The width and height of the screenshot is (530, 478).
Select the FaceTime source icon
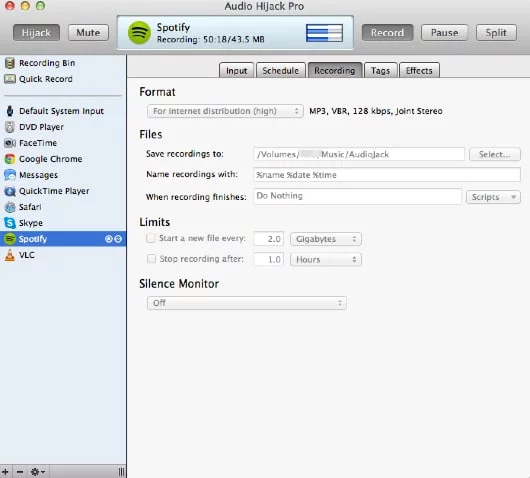10,143
